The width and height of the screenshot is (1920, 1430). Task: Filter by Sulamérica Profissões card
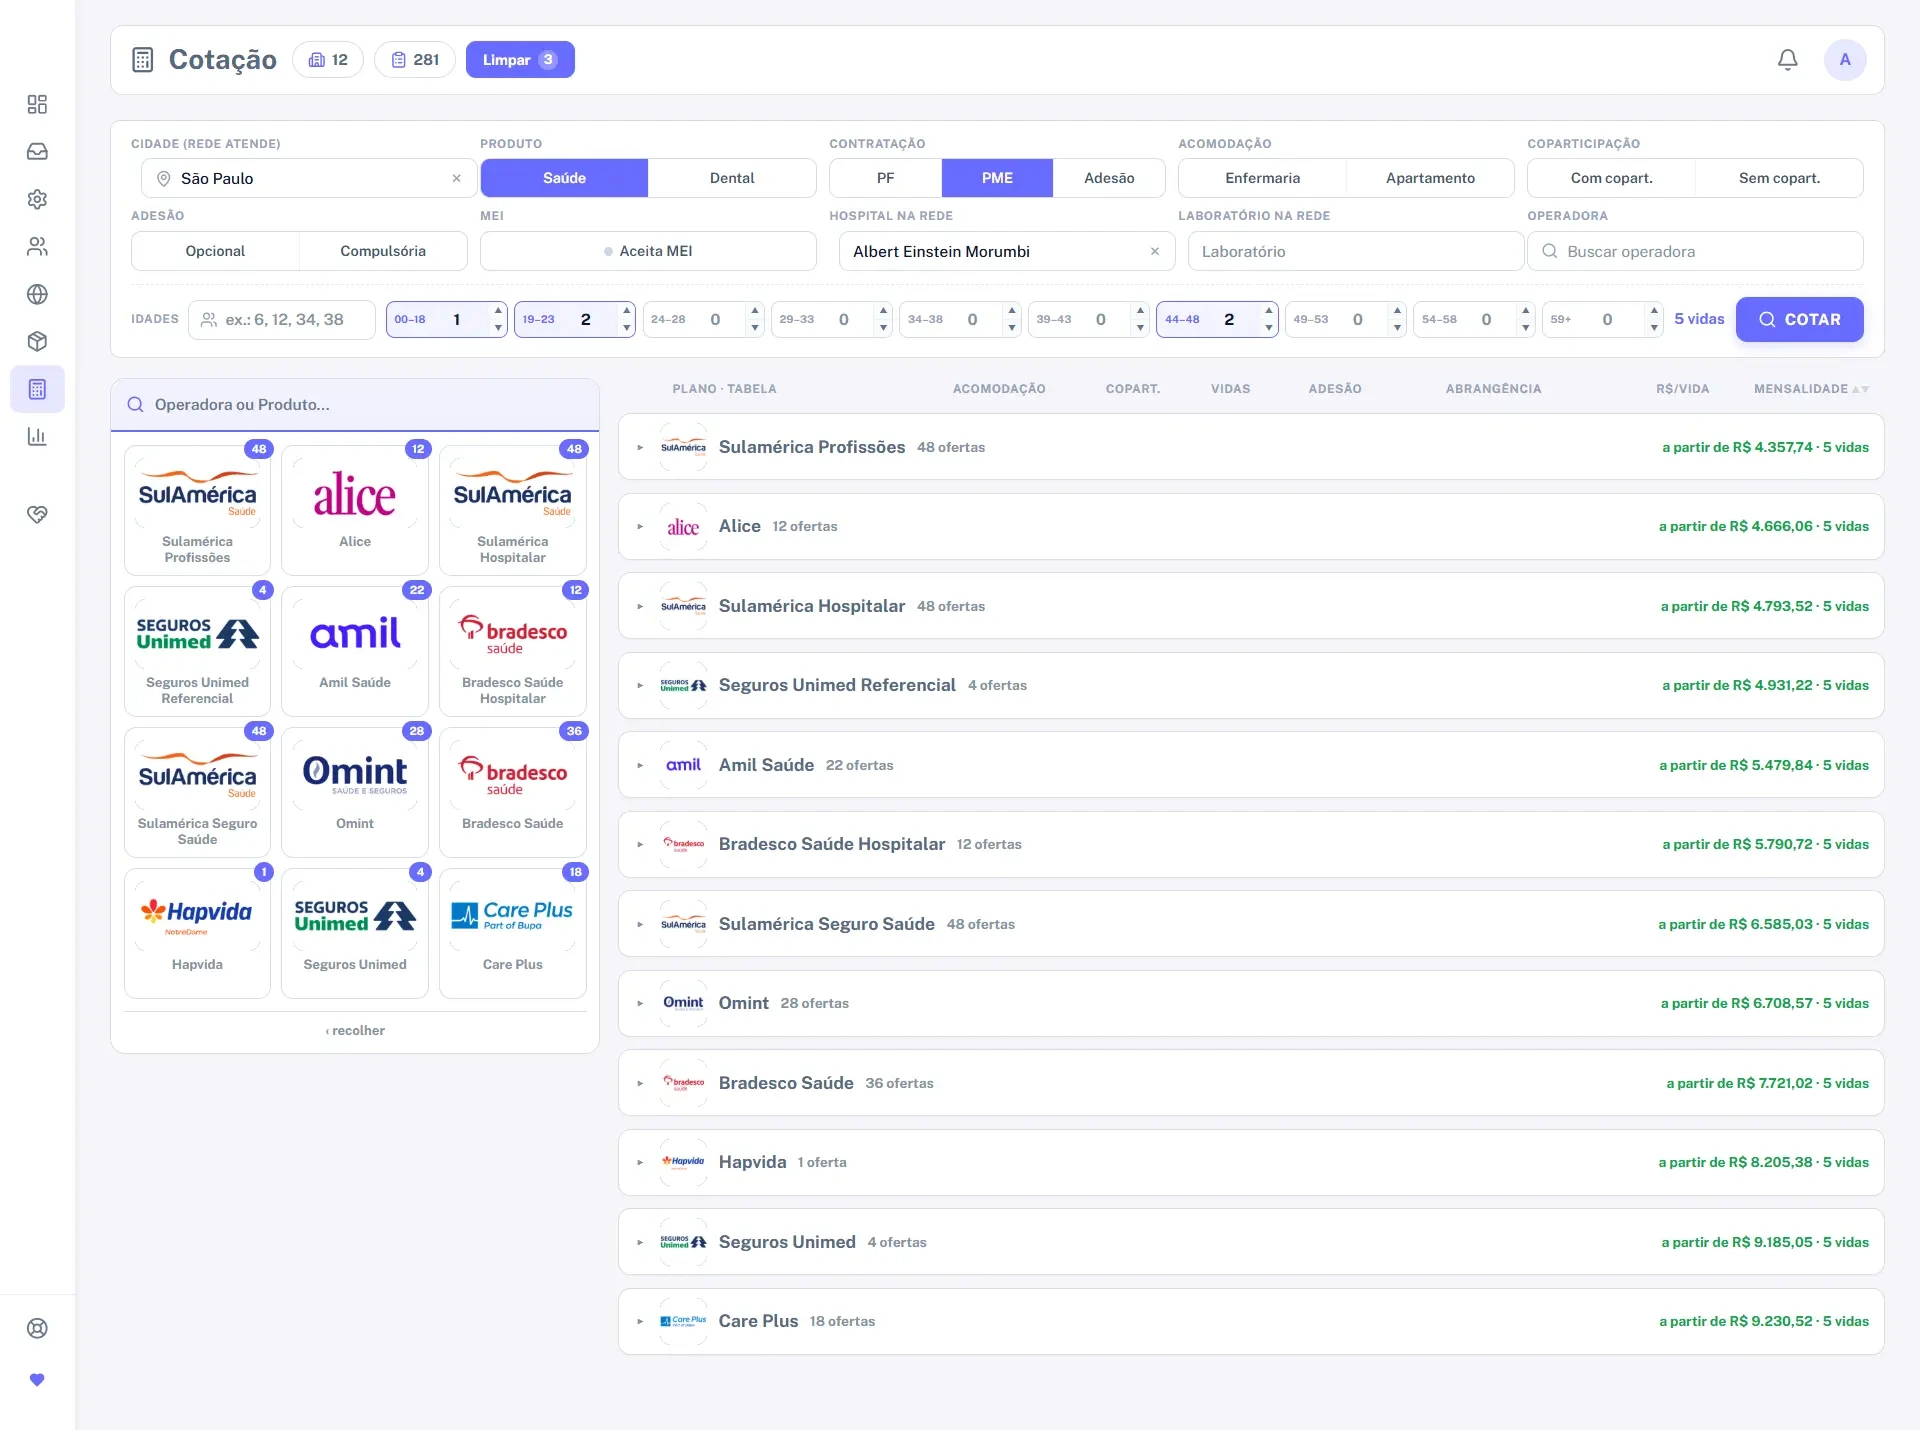pos(197,510)
